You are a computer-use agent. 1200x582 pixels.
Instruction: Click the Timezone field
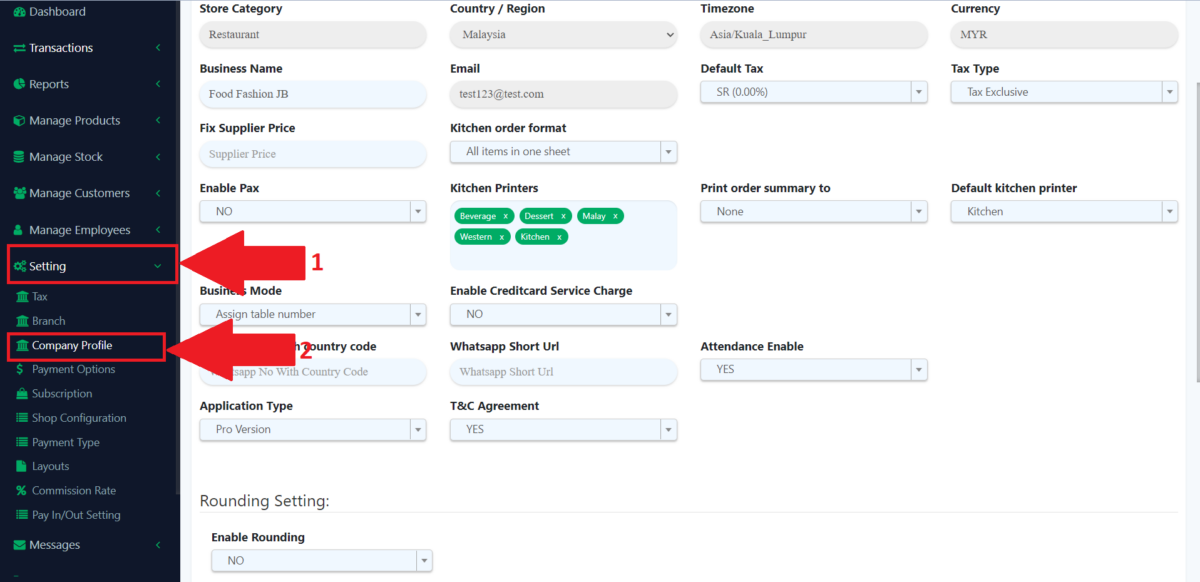814,34
